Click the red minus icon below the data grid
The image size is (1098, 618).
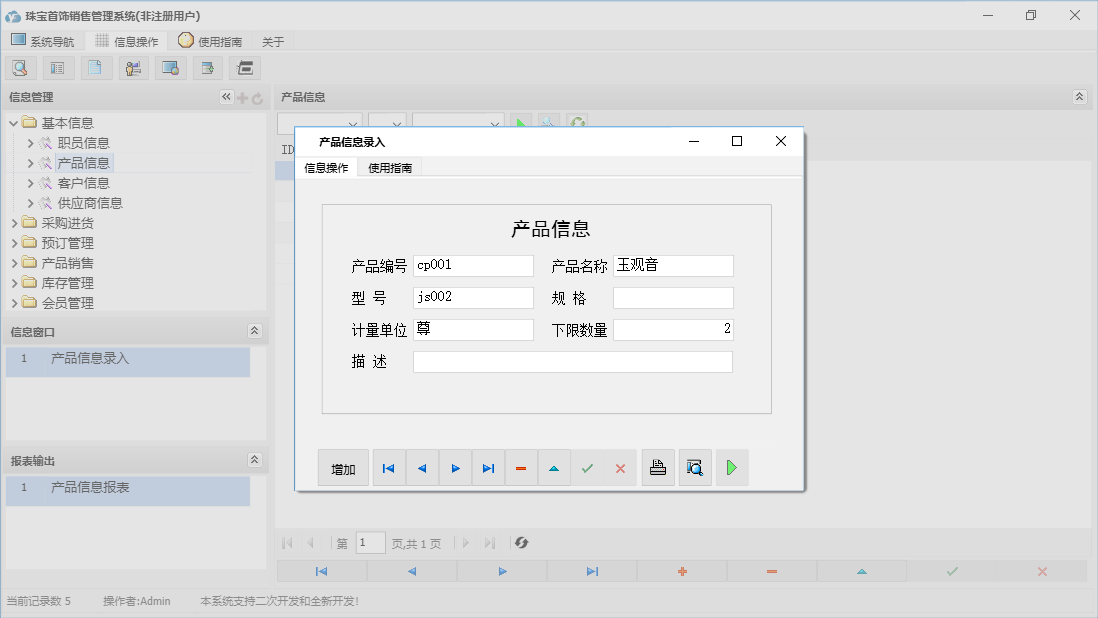pyautogui.click(x=771, y=571)
